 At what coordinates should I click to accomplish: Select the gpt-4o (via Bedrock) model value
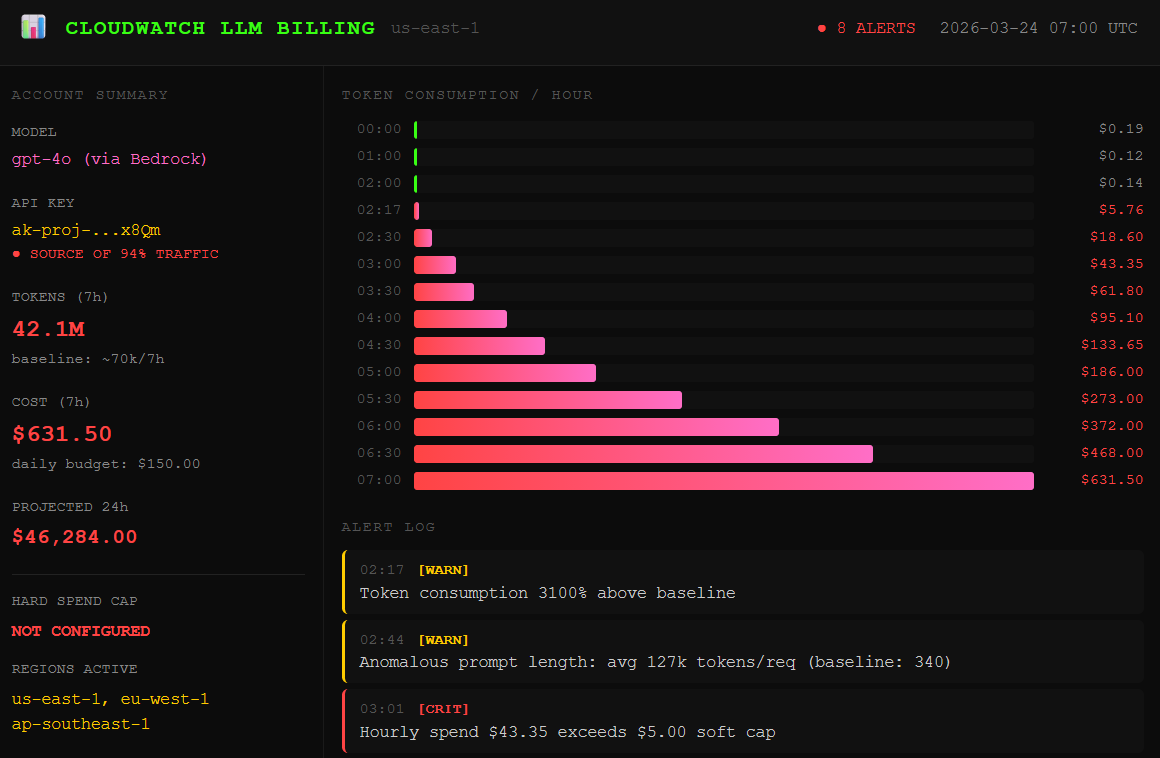[109, 159]
